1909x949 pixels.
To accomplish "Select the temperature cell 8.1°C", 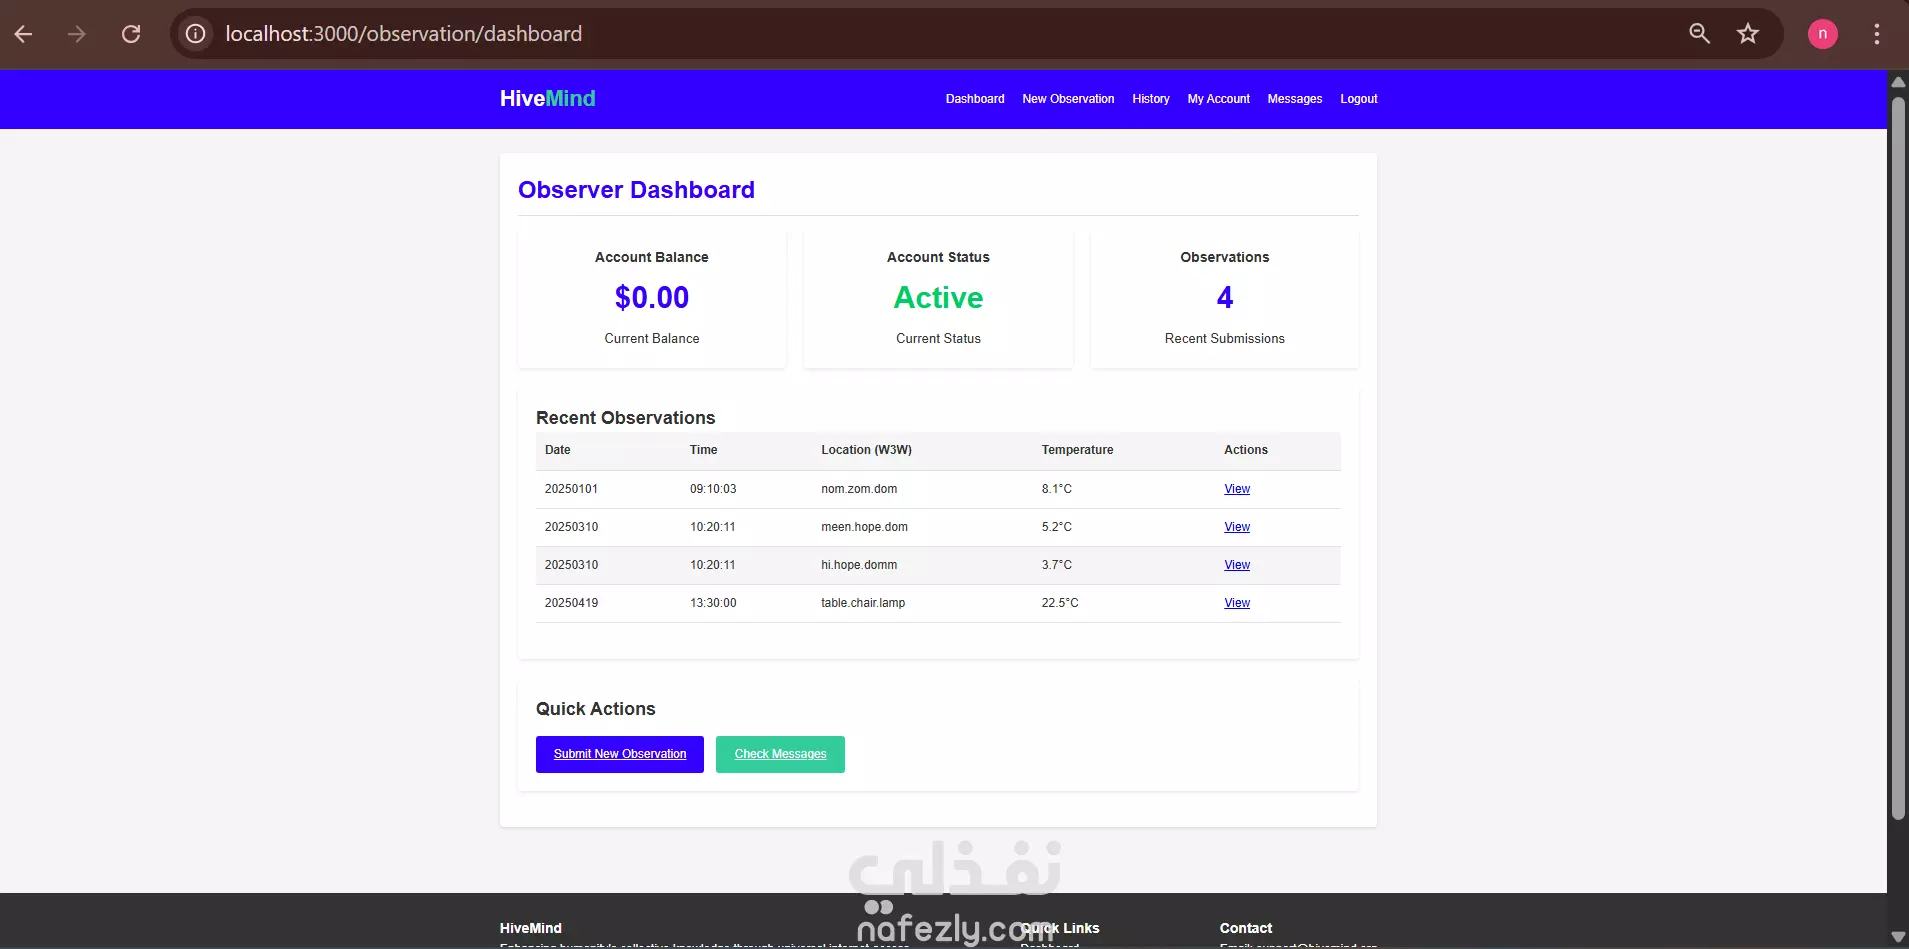I will pos(1057,489).
